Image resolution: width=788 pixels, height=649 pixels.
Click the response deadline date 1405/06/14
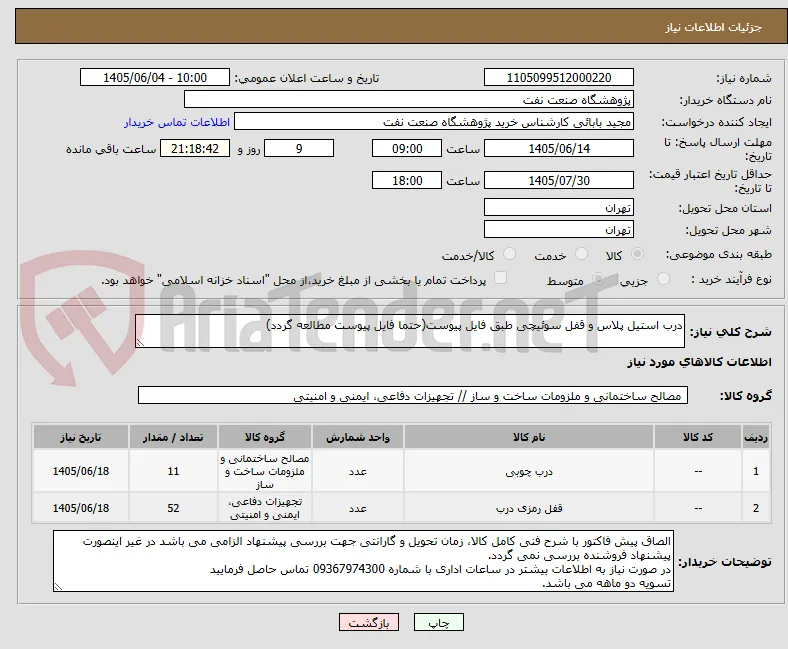pyautogui.click(x=559, y=148)
